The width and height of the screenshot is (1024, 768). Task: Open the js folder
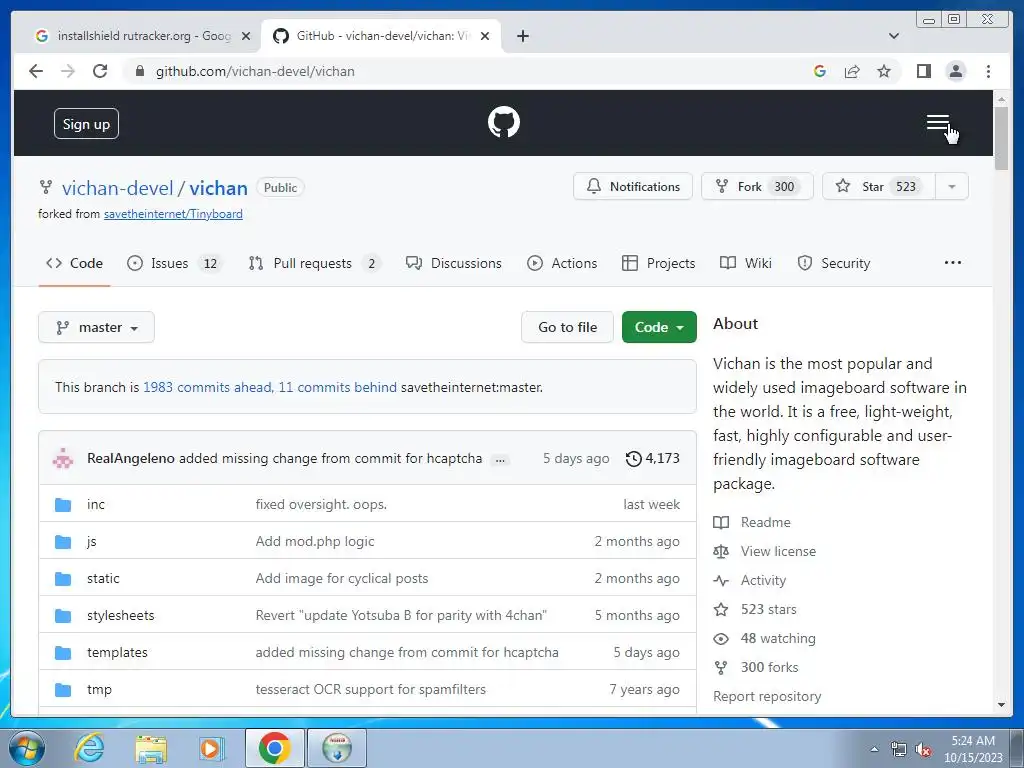pyautogui.click(x=91, y=541)
